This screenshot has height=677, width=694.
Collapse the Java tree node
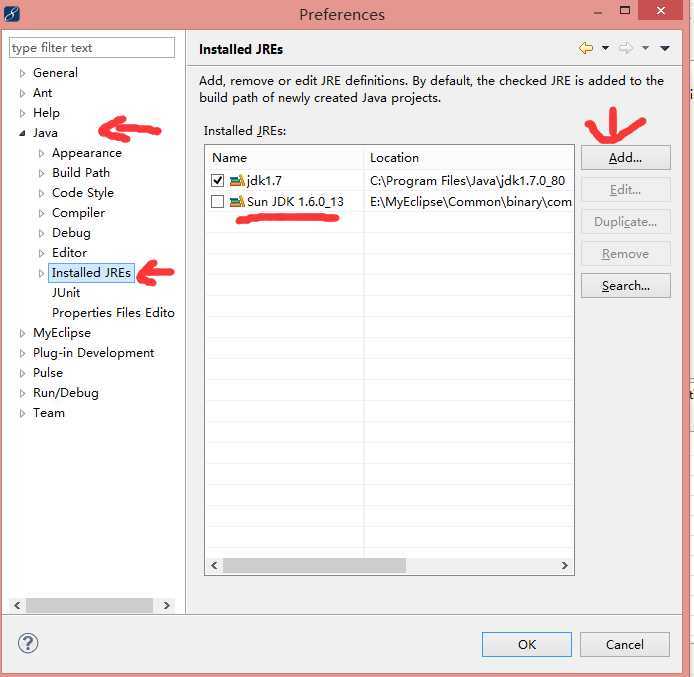click(x=23, y=133)
